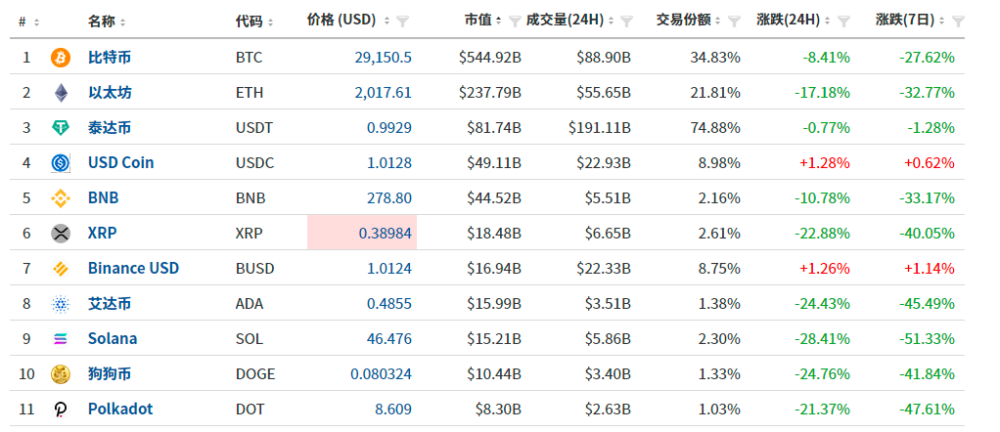
Task: Click the Bitcoin logo icon
Action: tap(61, 58)
